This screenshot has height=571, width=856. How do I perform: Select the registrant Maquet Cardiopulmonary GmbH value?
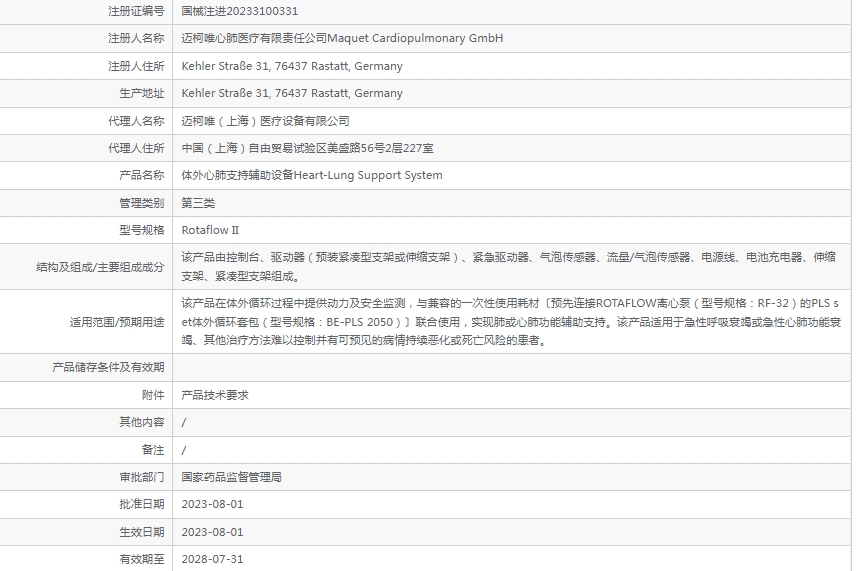pos(342,38)
